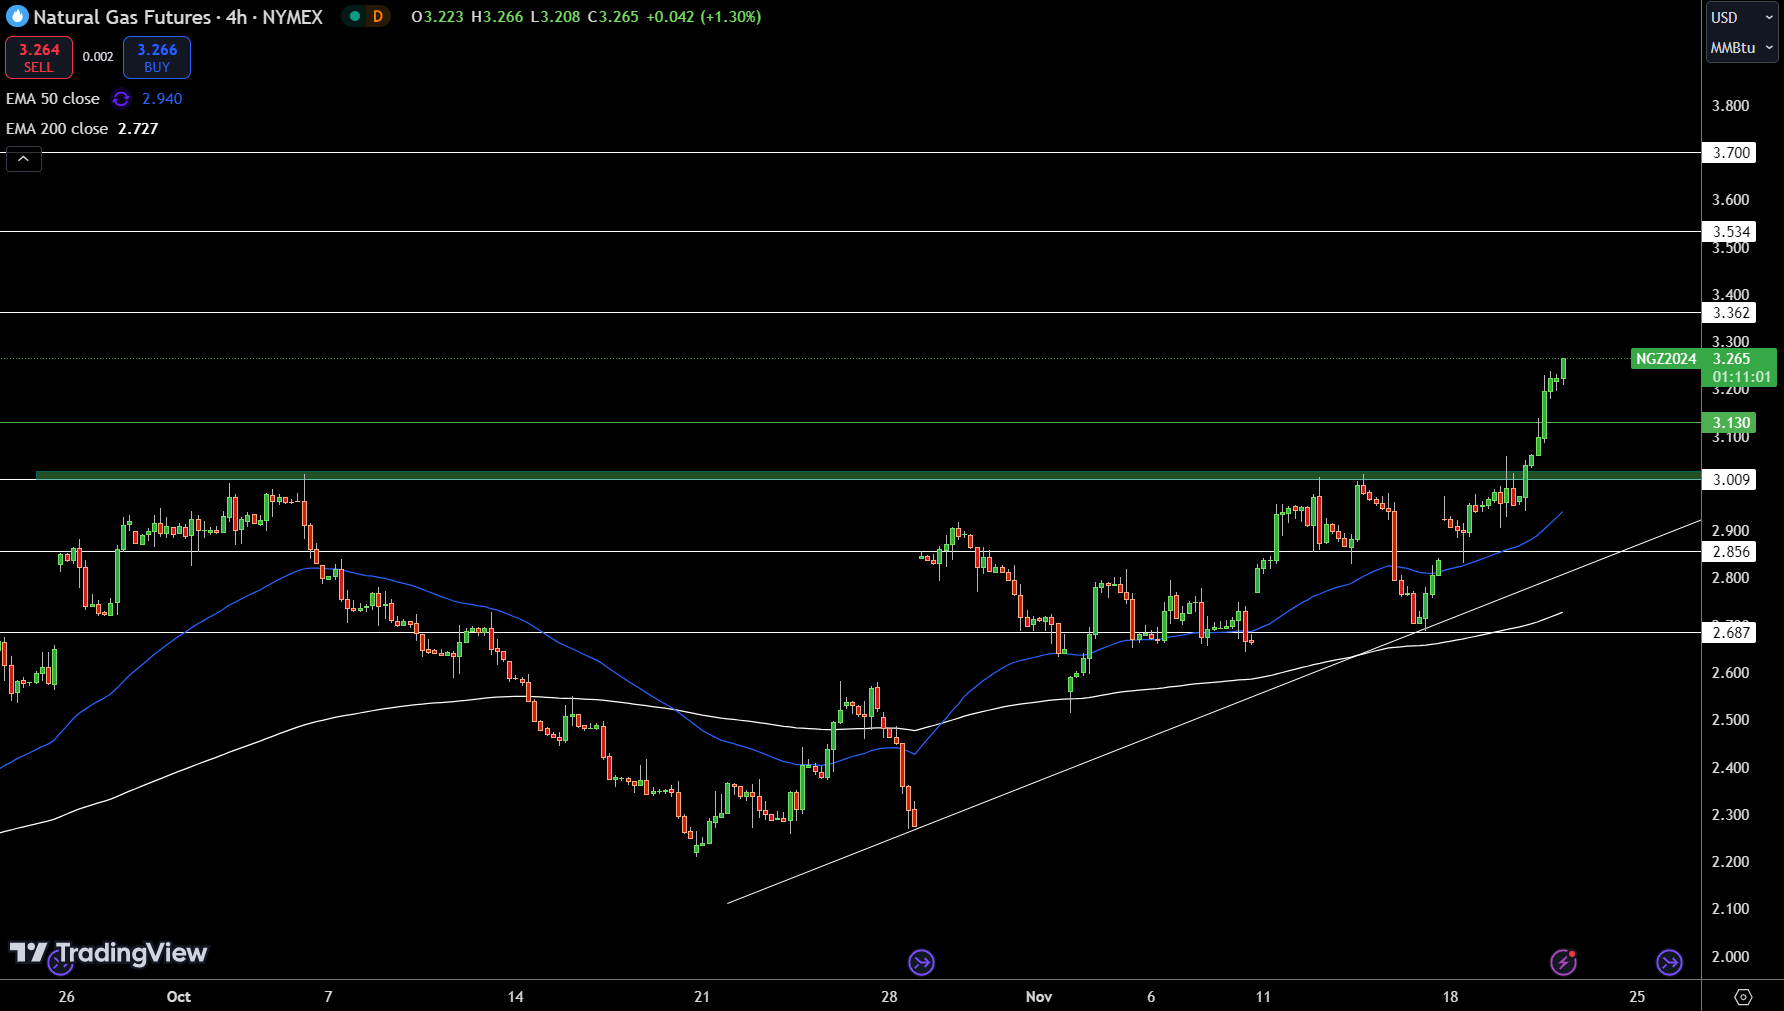Click the 3.534 price level label

tap(1729, 232)
